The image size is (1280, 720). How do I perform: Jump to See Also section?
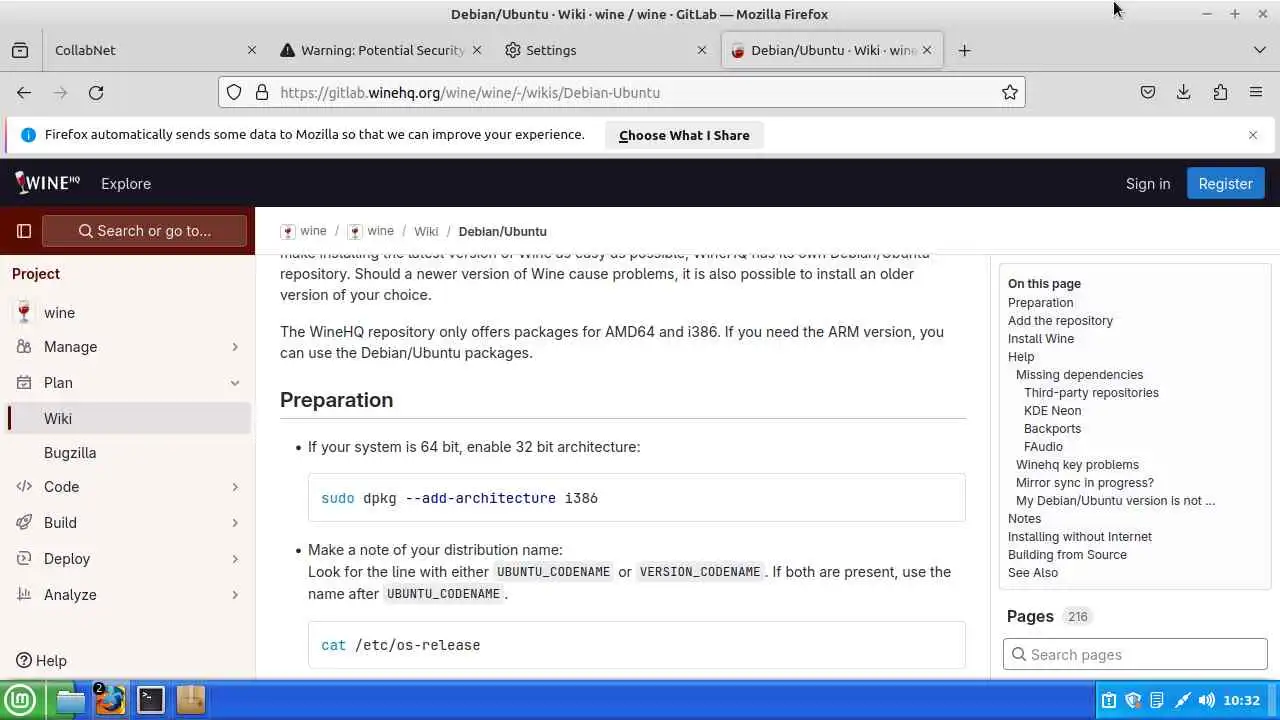pos(1033,572)
